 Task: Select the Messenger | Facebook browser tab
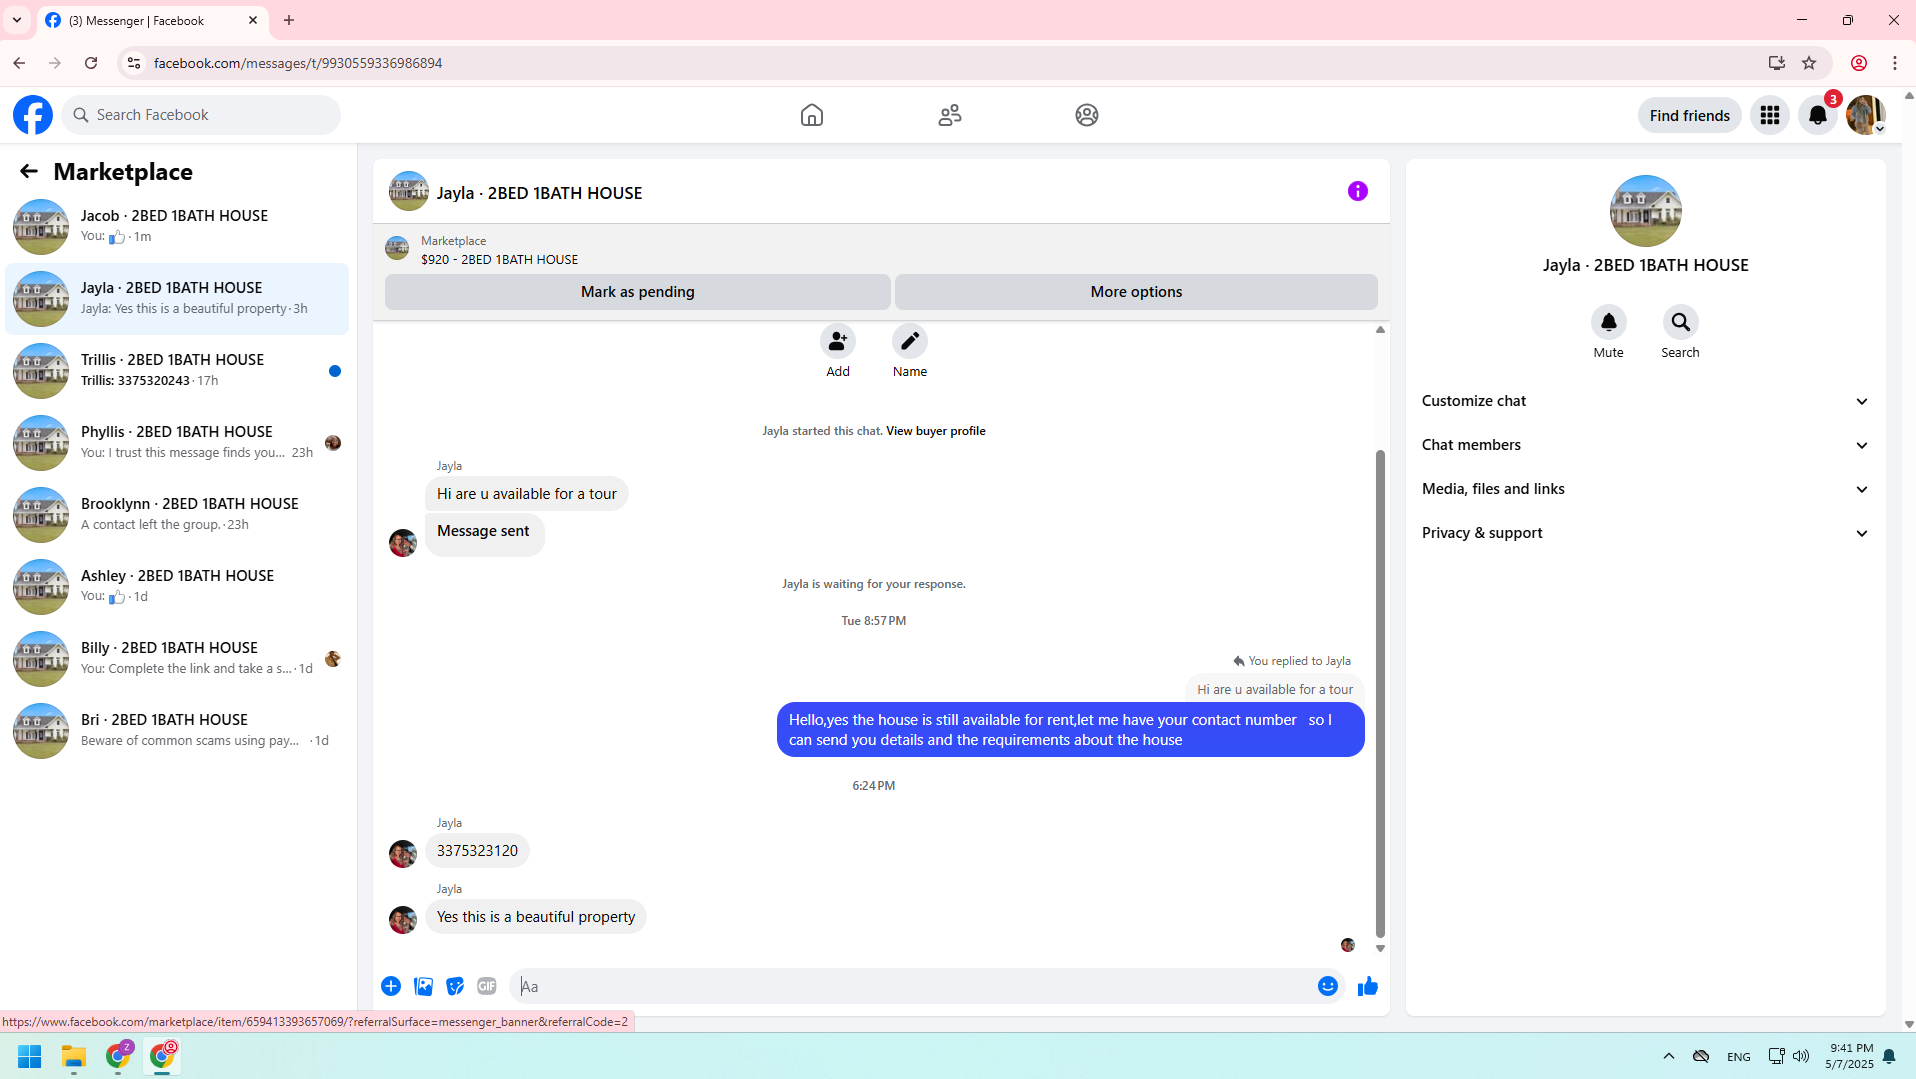coord(152,20)
